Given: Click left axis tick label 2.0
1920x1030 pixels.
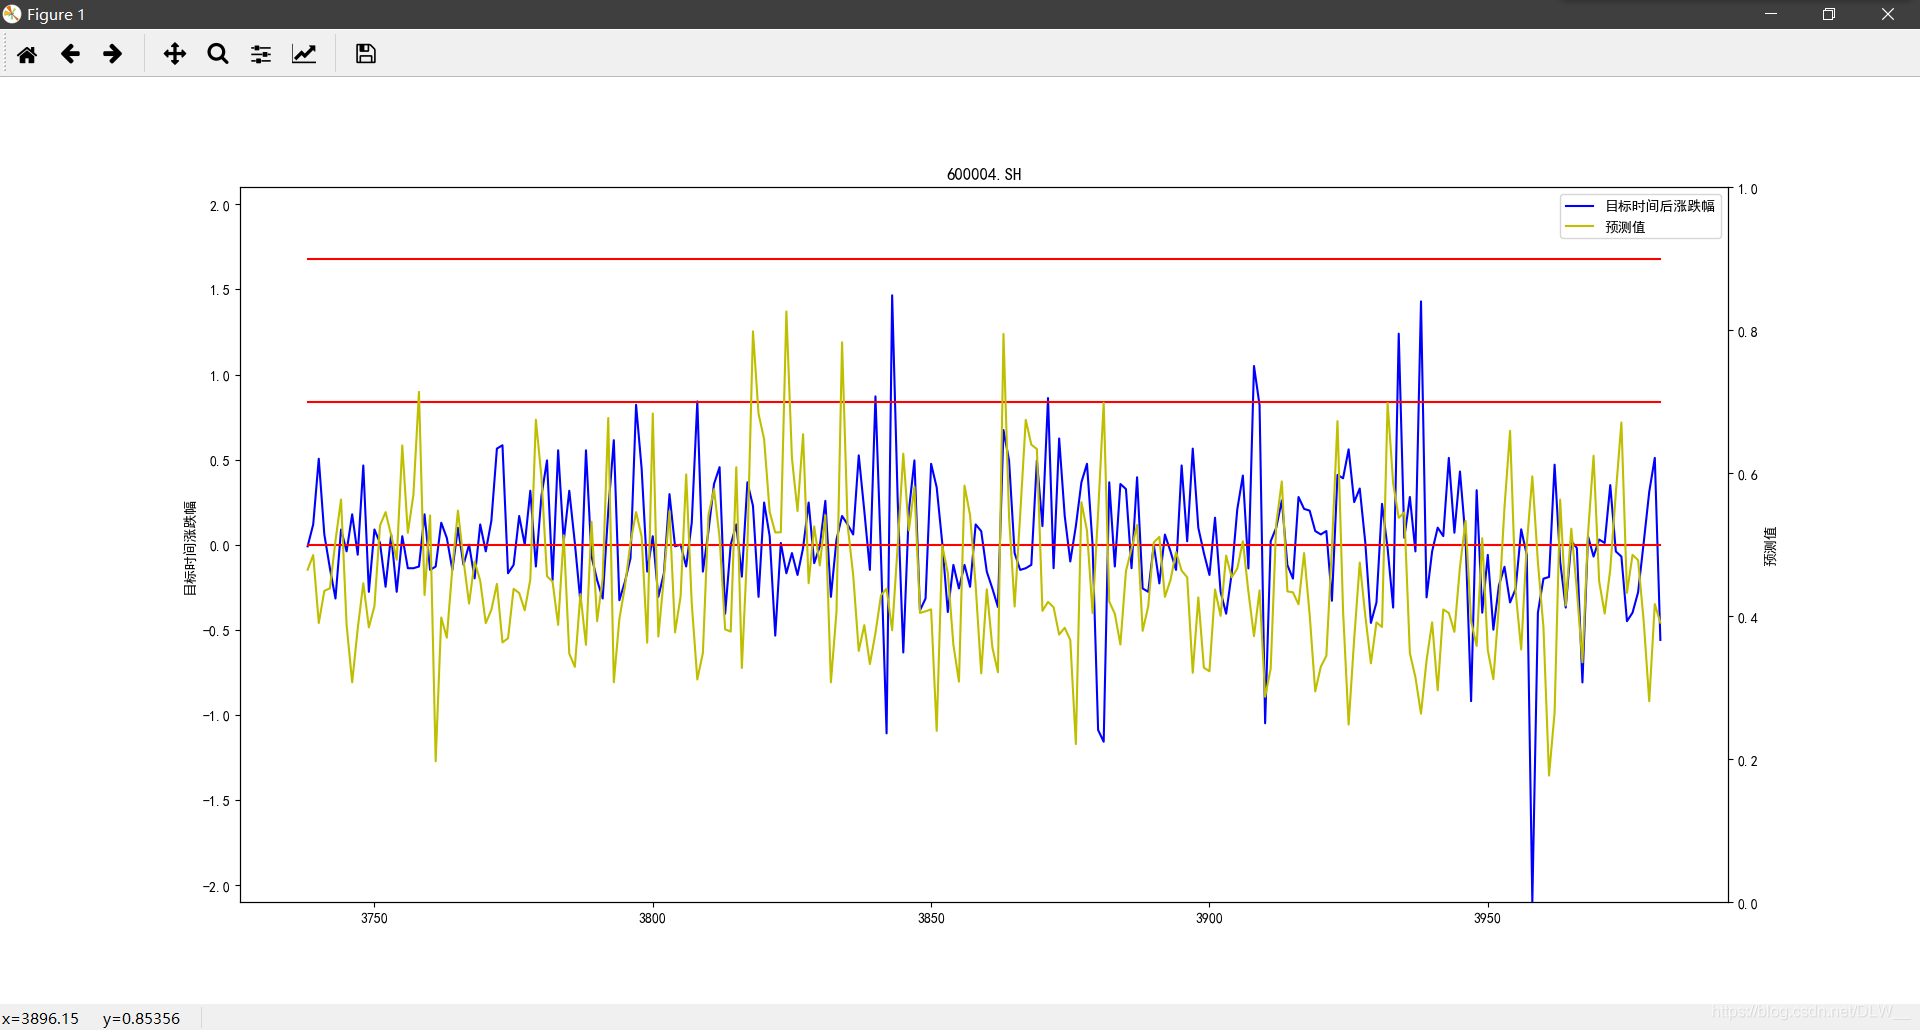Looking at the screenshot, I should click(x=219, y=206).
